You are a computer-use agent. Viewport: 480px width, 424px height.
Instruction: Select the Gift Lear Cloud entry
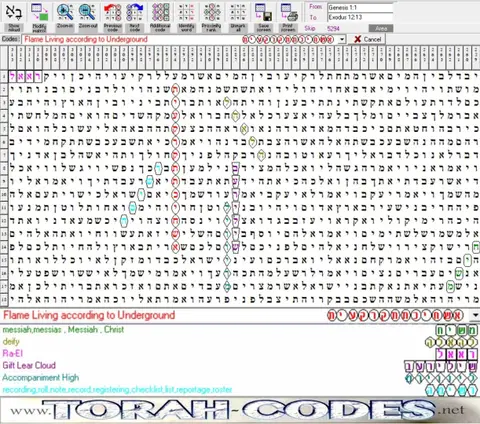[29, 365]
